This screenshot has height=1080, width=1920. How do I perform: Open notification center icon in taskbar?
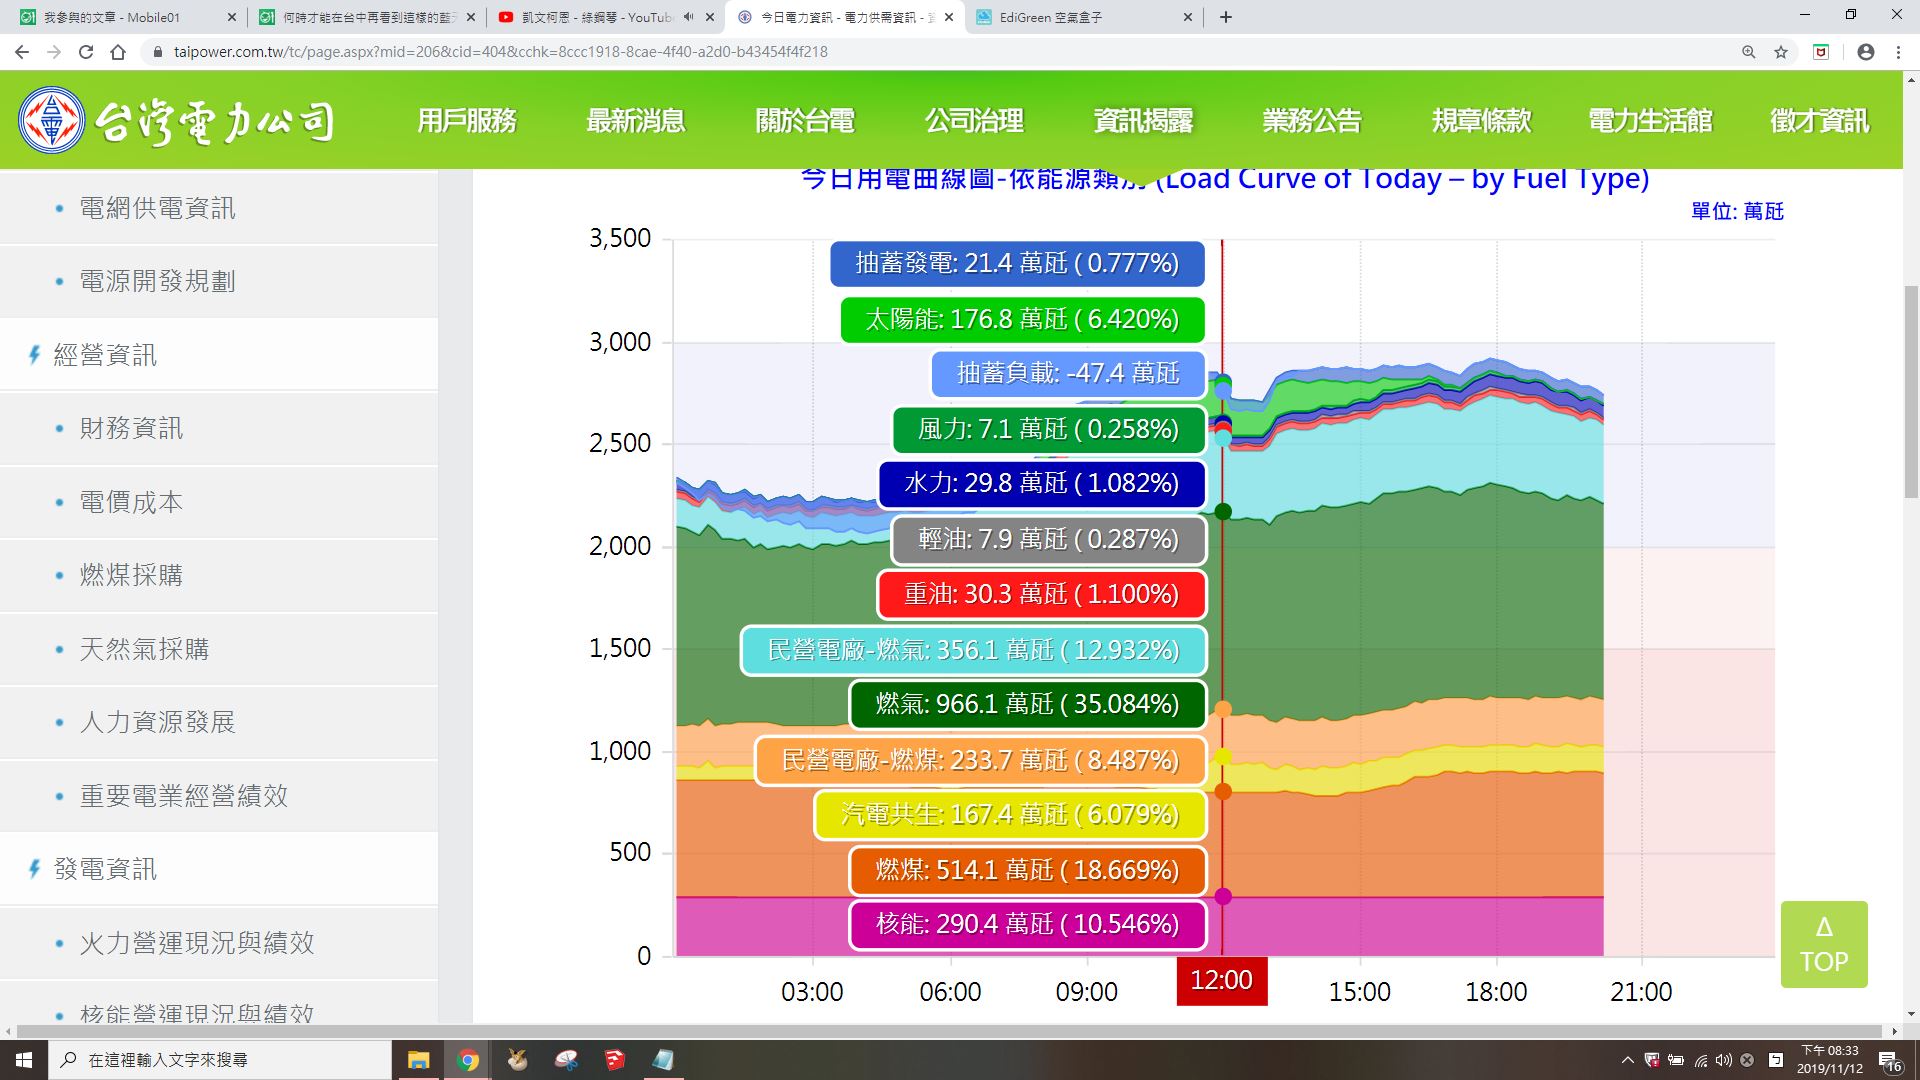pyautogui.click(x=1889, y=1060)
